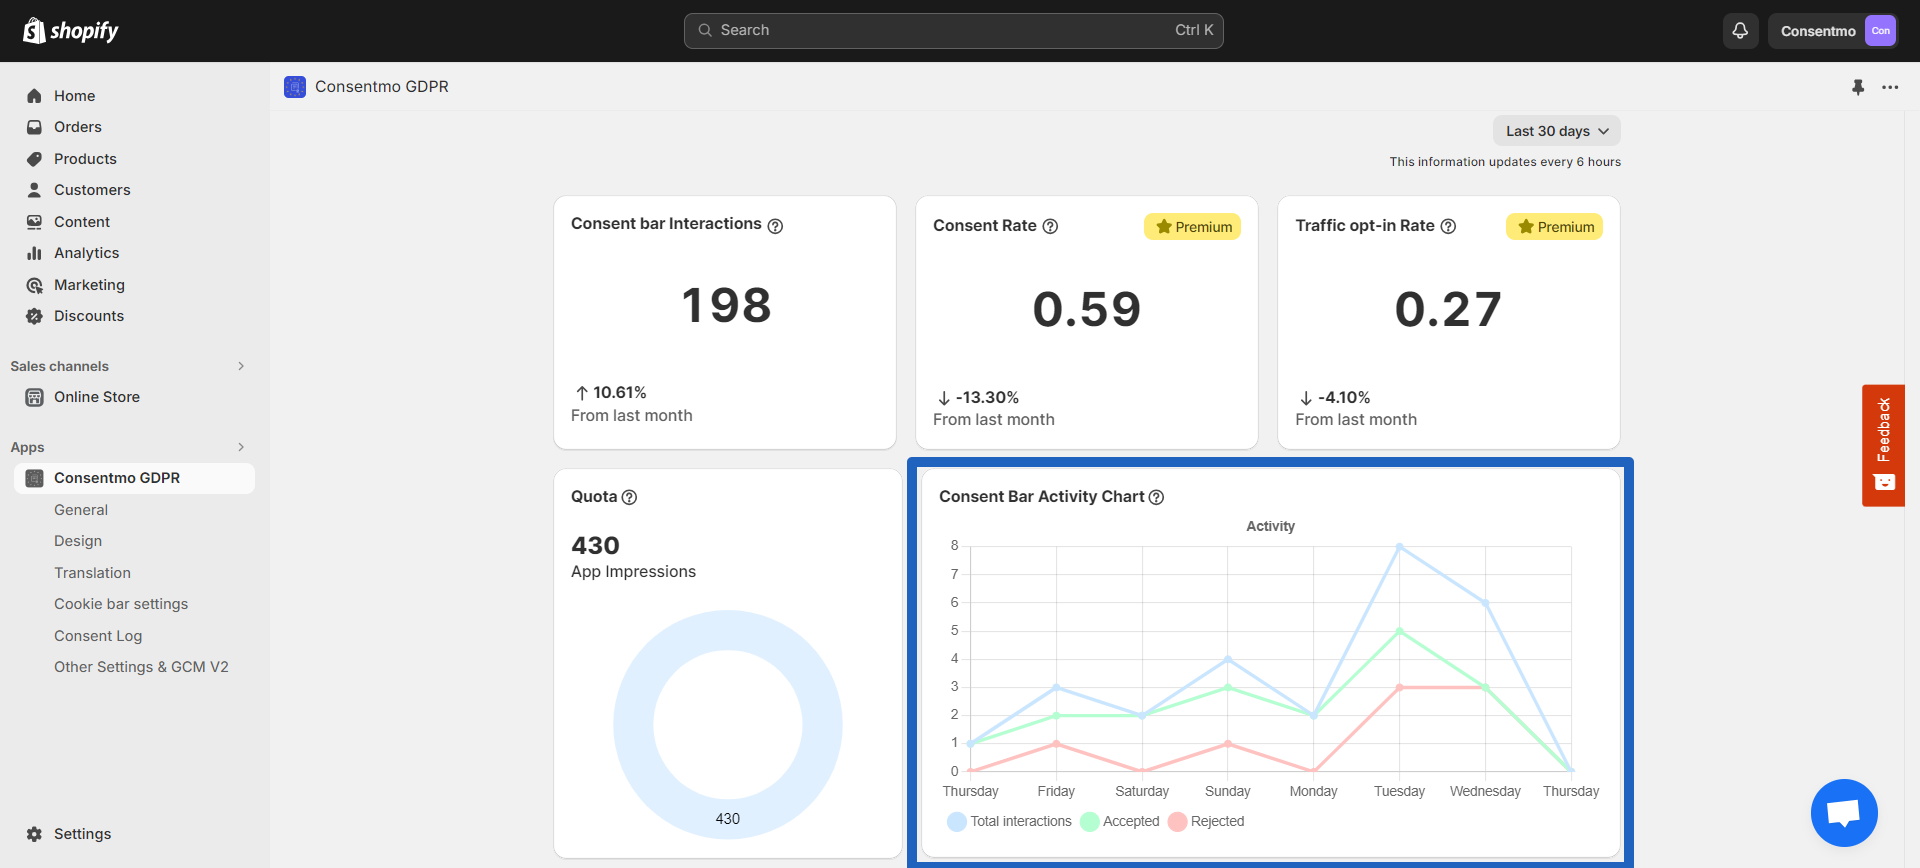This screenshot has width=1920, height=868.
Task: Go to Cookie bar settings
Action: click(x=121, y=604)
